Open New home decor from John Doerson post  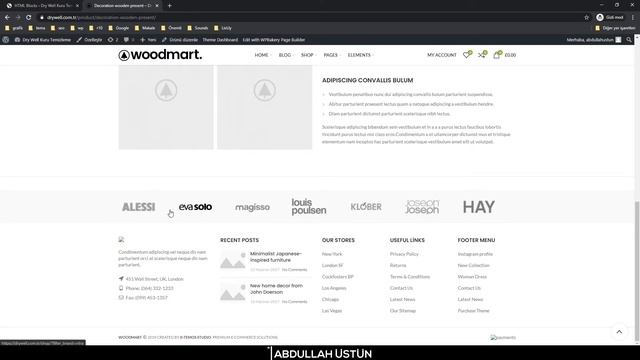276,289
